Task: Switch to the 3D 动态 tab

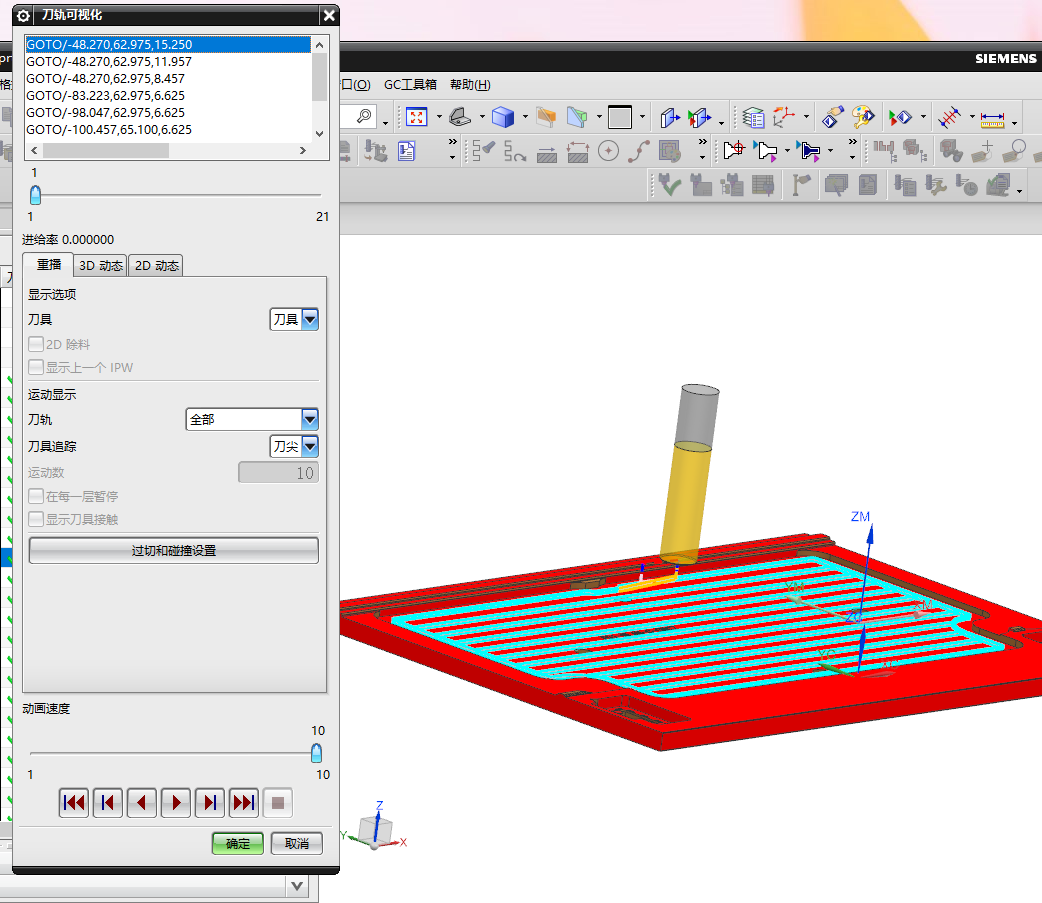Action: [x=100, y=266]
